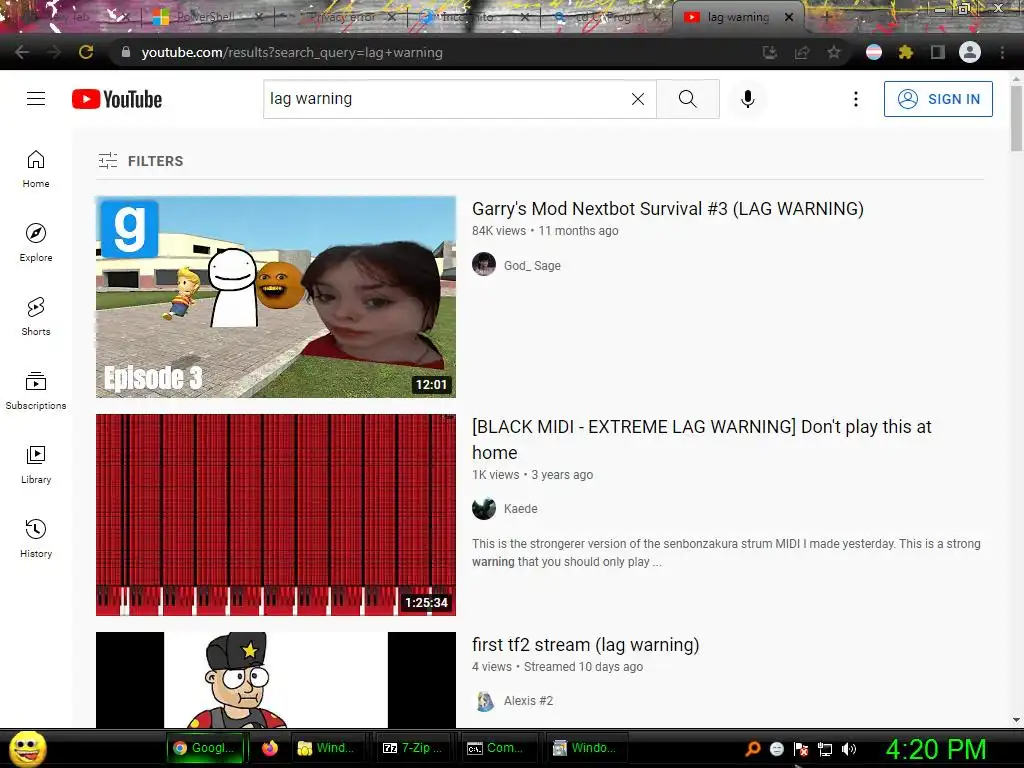The image size is (1024, 768).
Task: Open Kaede channel avatar
Action: (484, 508)
